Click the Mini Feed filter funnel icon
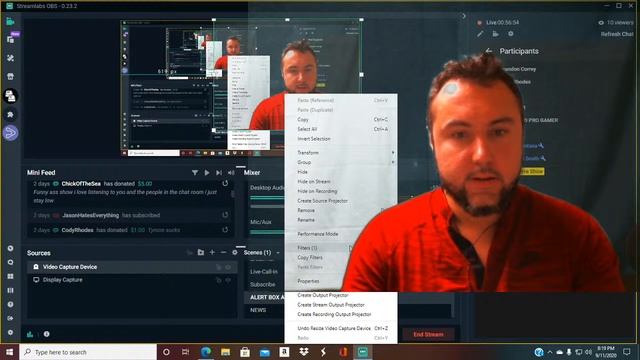This screenshot has width=640, height=360. click(195, 173)
